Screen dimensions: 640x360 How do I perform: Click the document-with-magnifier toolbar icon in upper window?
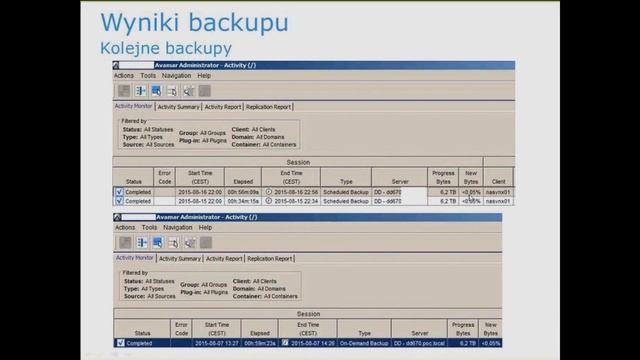[172, 91]
